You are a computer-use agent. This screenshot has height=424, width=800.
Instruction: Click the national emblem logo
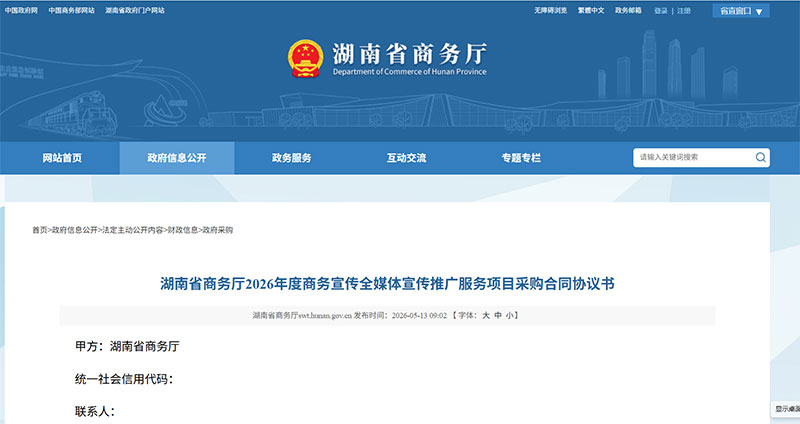305,59
